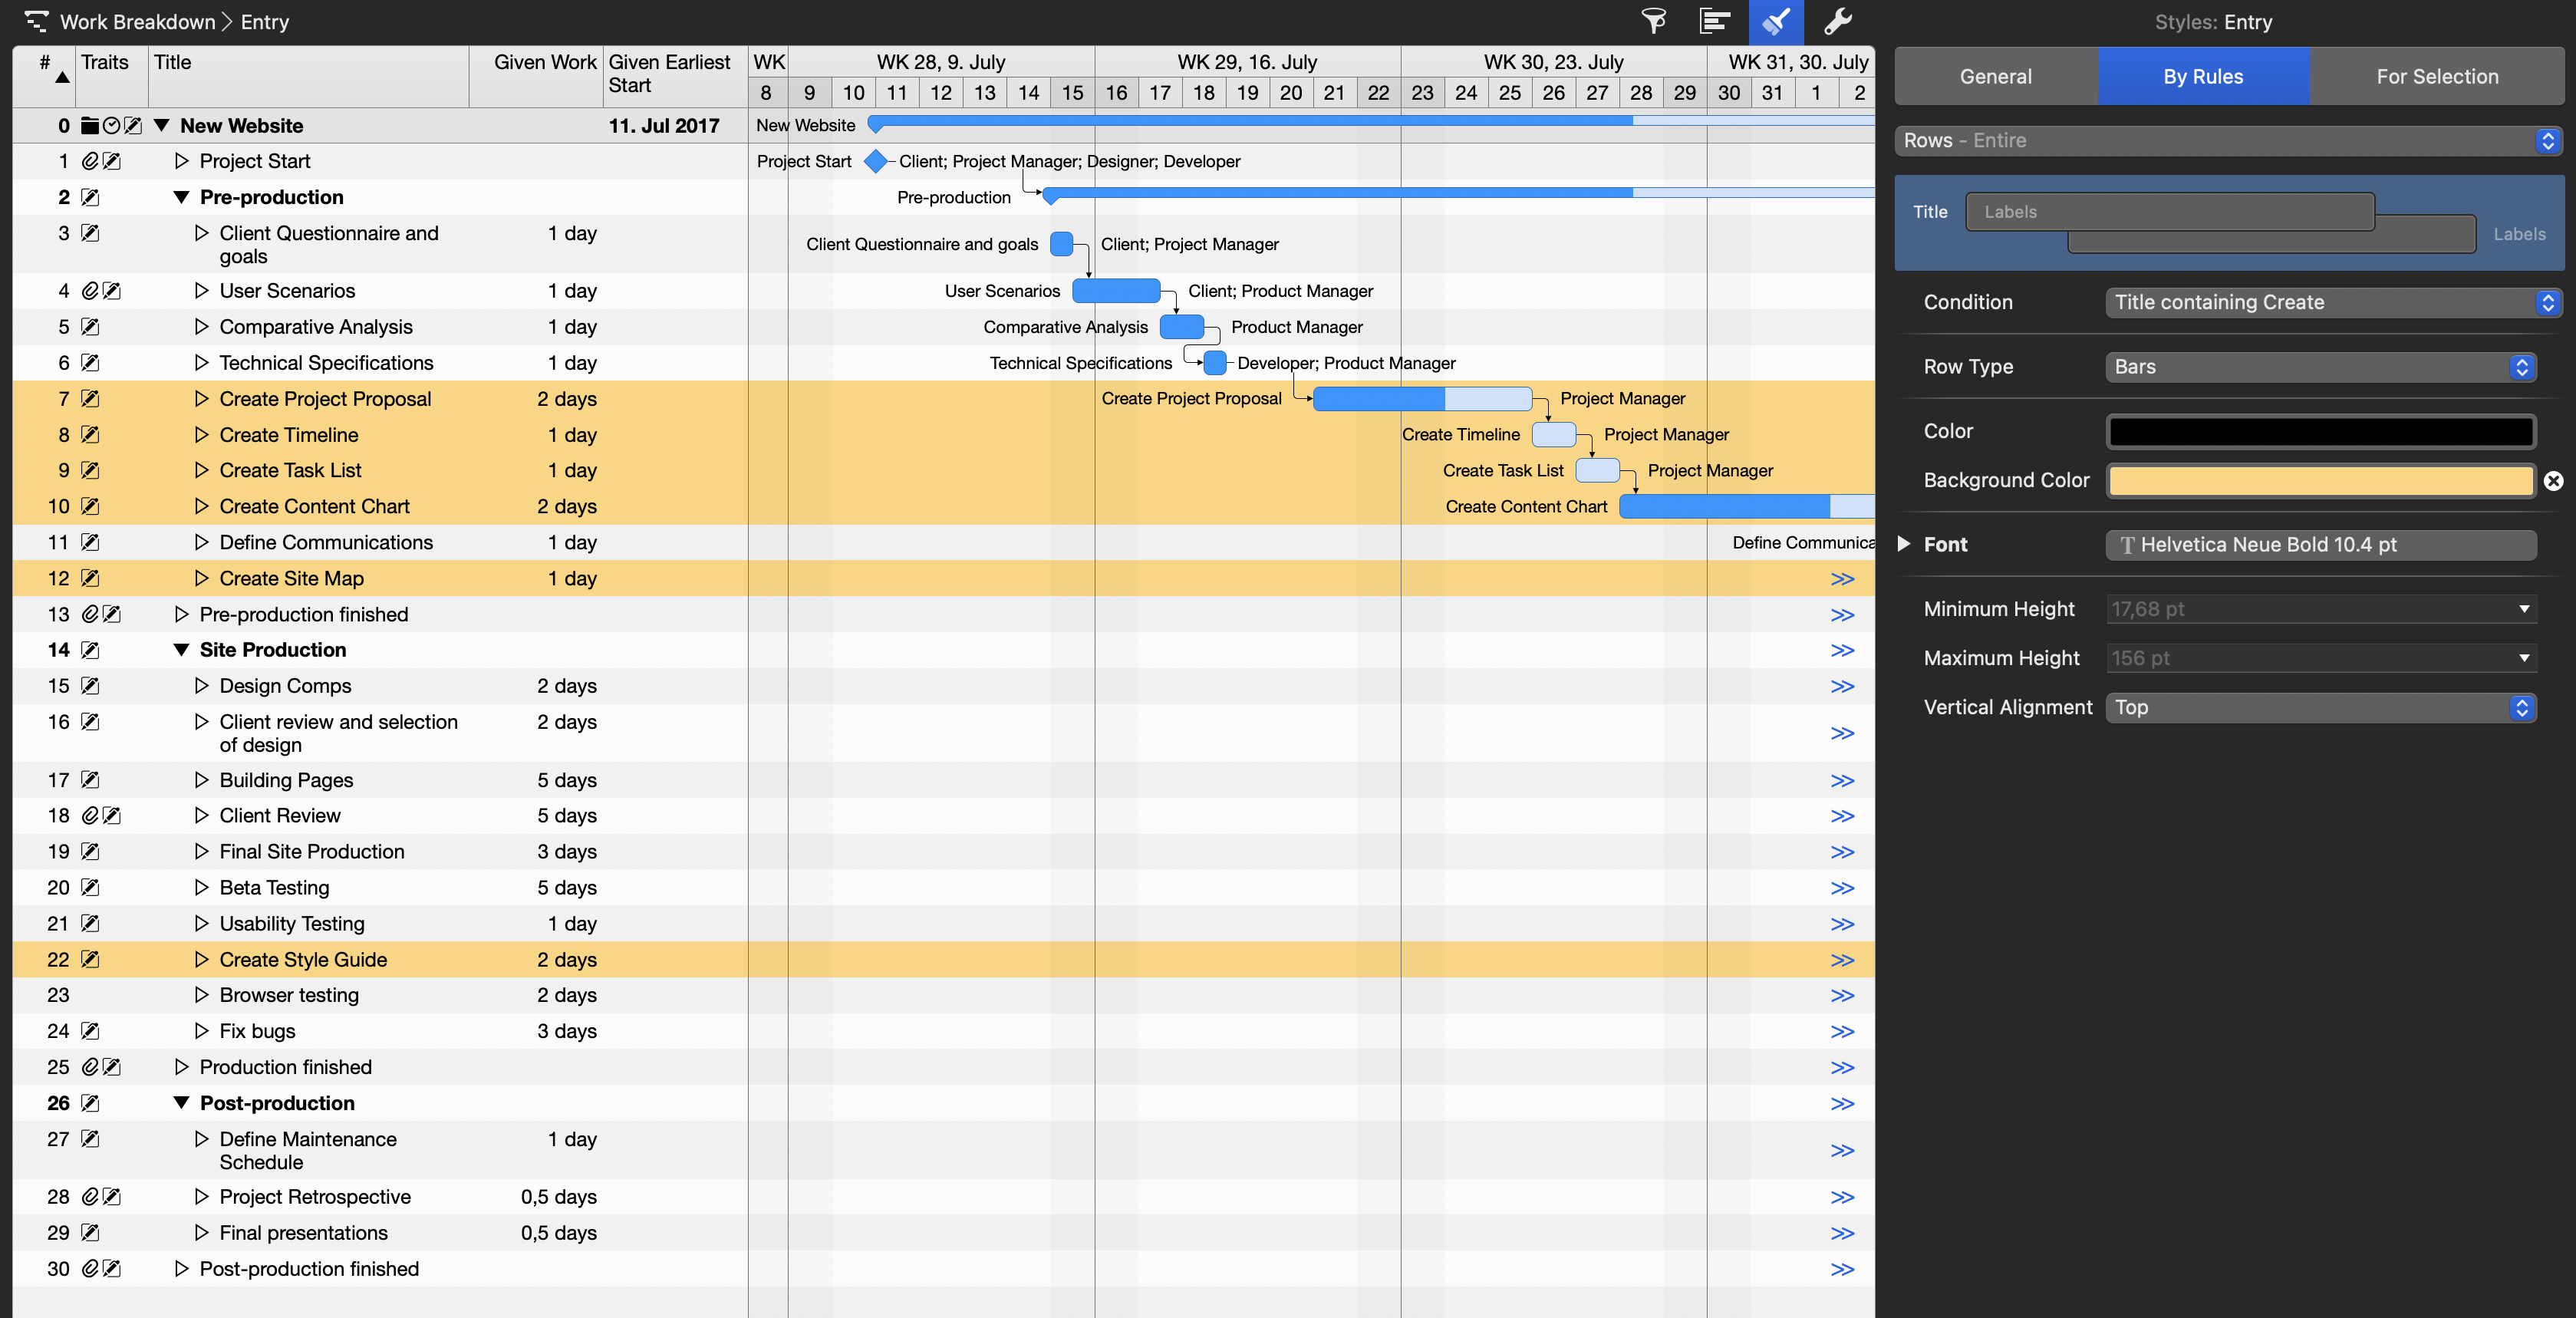Open the Rows - Entire dropdown
The height and width of the screenshot is (1318, 2576).
2229,141
